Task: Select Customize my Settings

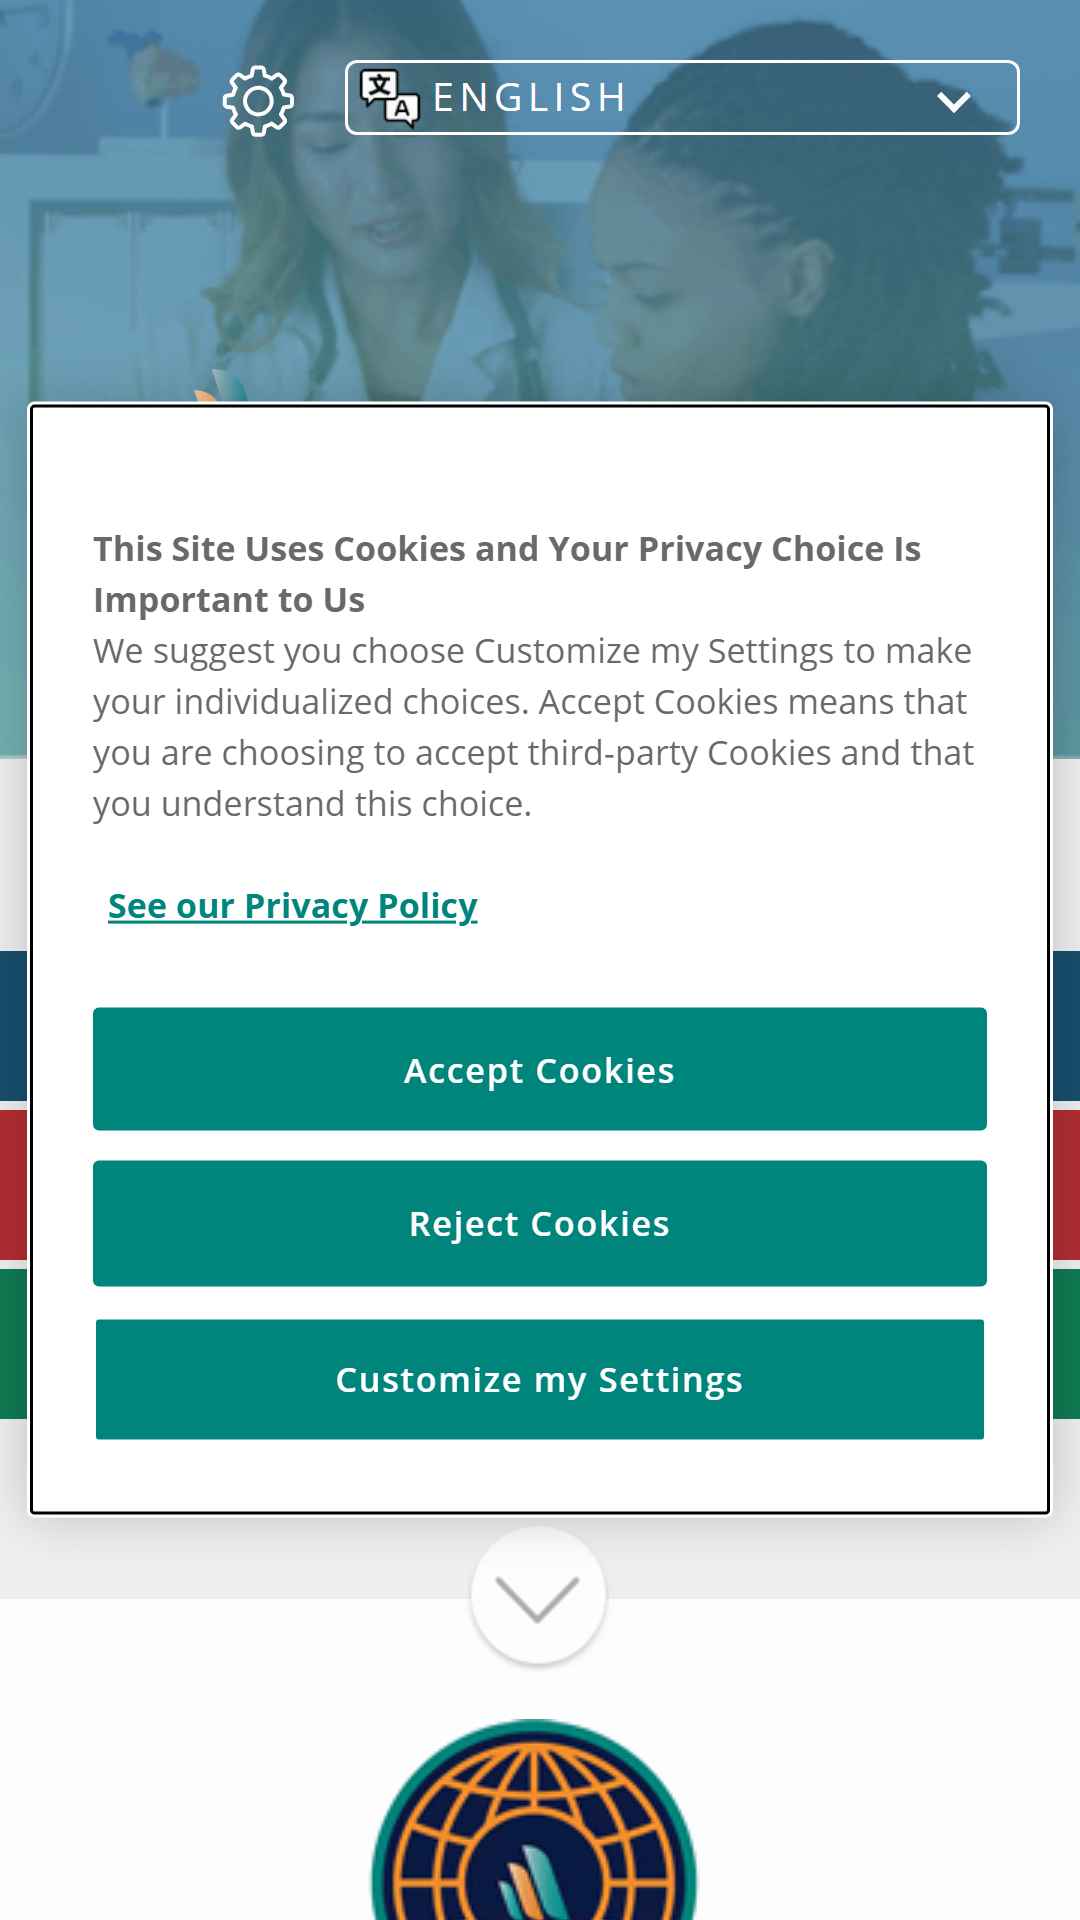Action: (x=540, y=1379)
